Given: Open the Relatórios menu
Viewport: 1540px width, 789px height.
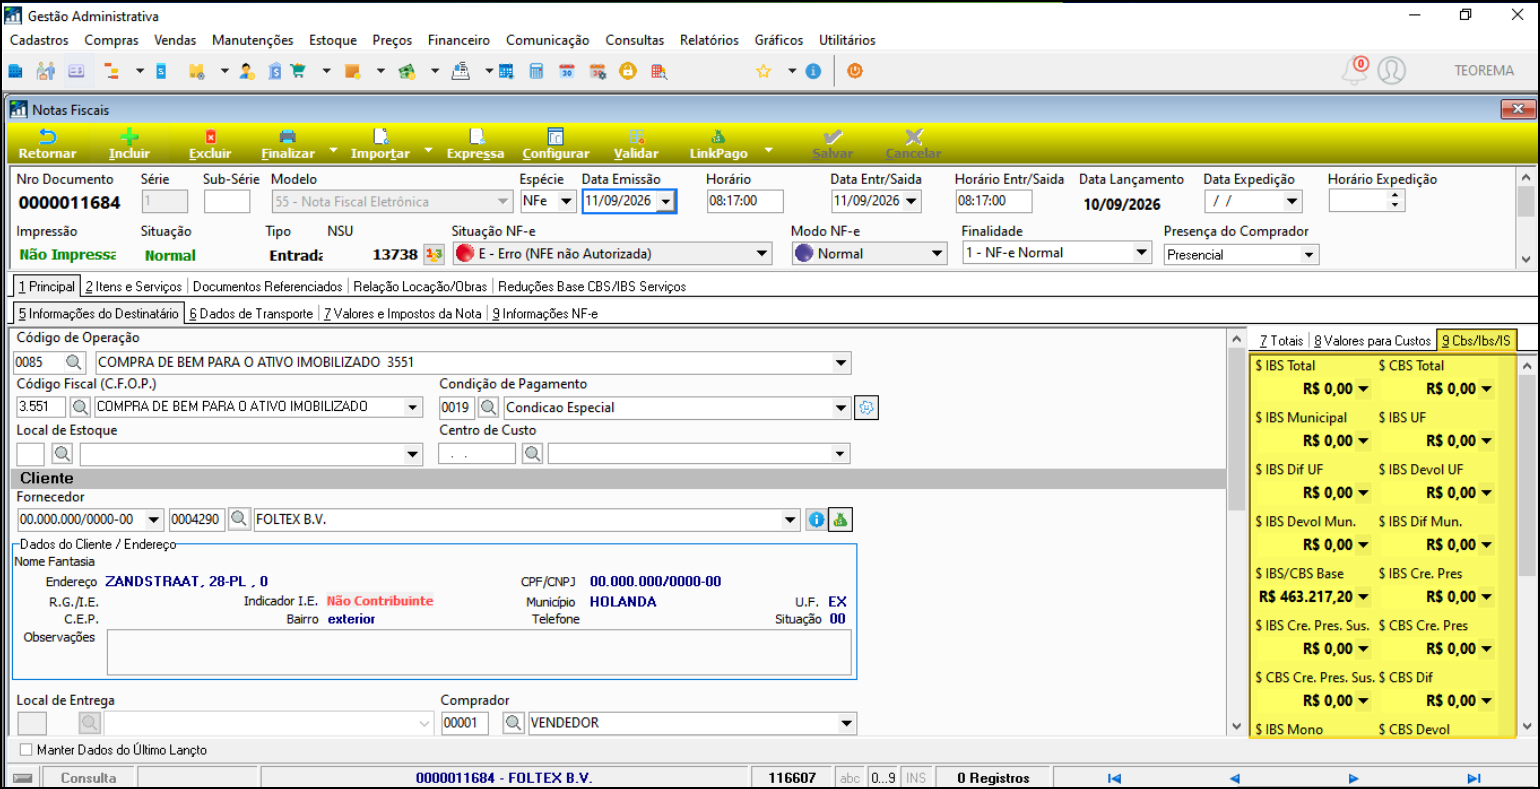Looking at the screenshot, I should click(x=709, y=40).
